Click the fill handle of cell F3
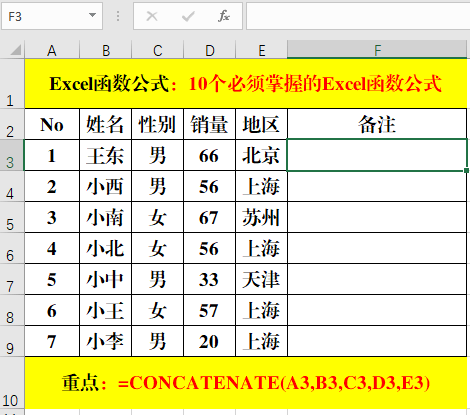 point(466,170)
